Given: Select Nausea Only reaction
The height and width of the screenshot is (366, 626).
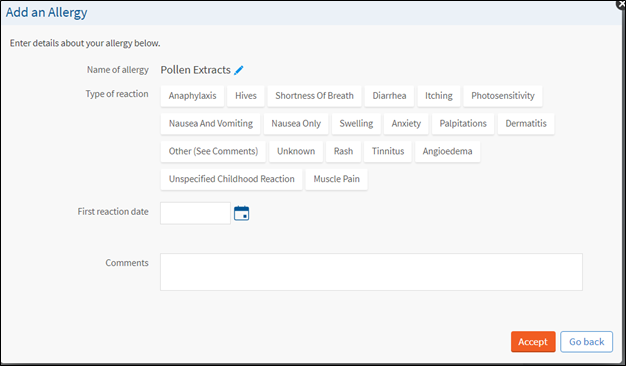Looking at the screenshot, I should tap(296, 124).
